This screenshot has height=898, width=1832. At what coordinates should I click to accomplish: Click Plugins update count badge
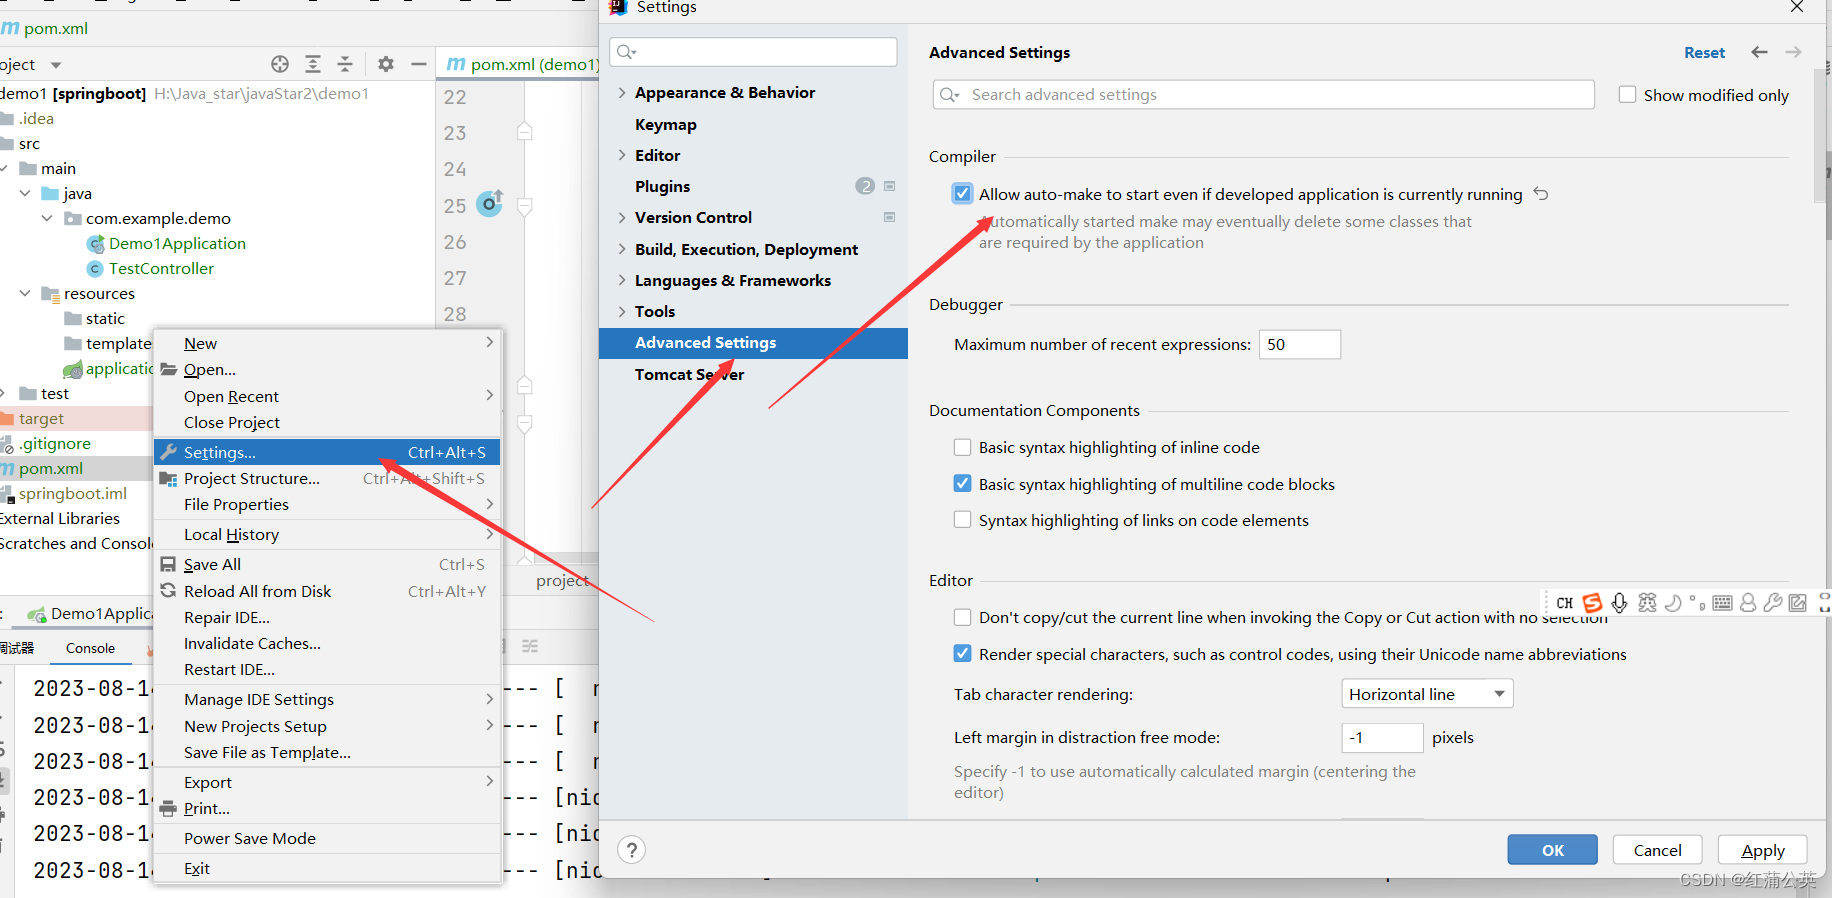[x=865, y=186]
